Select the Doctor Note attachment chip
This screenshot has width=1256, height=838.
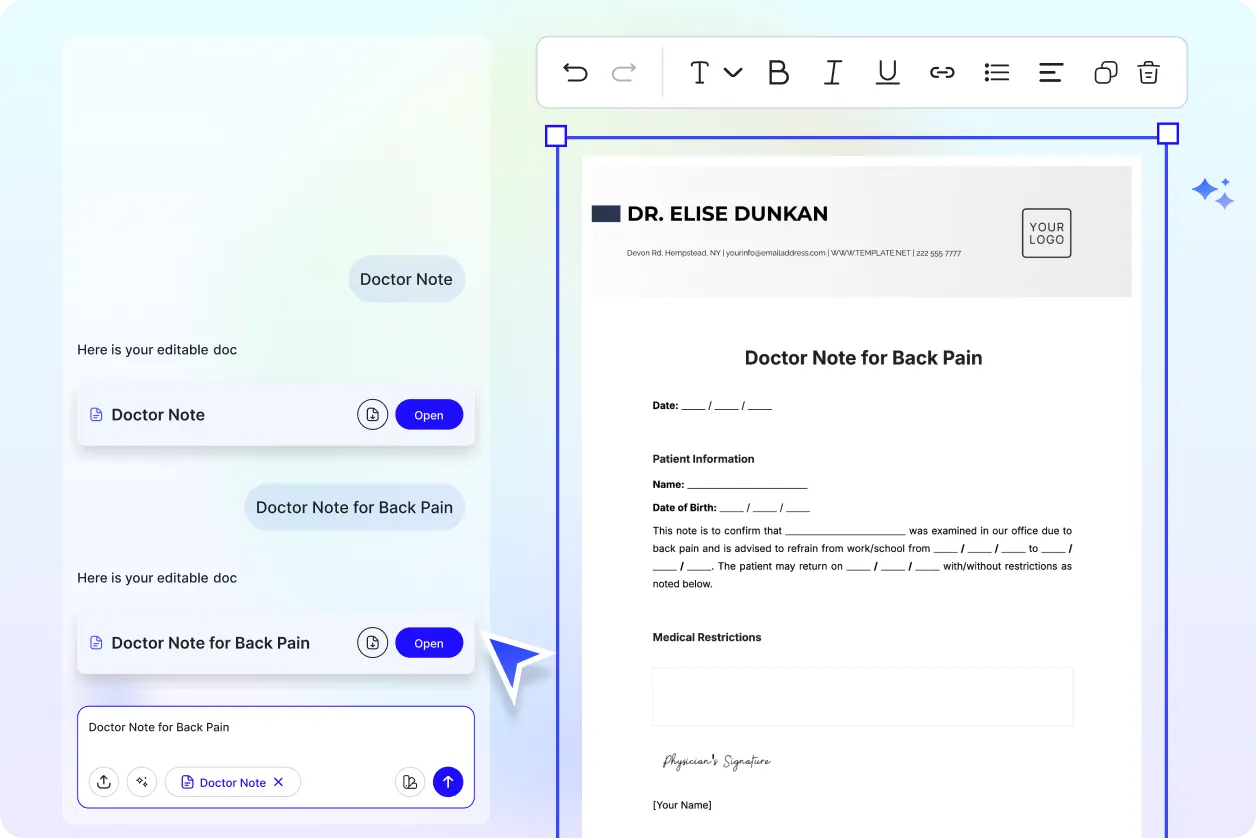click(x=233, y=782)
